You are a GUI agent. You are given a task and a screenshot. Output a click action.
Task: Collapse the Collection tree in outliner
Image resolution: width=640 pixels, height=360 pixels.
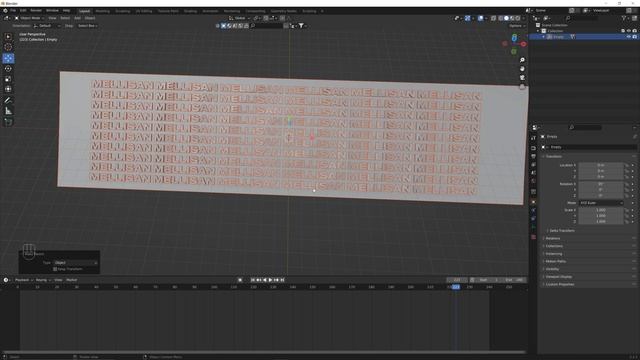pos(538,31)
